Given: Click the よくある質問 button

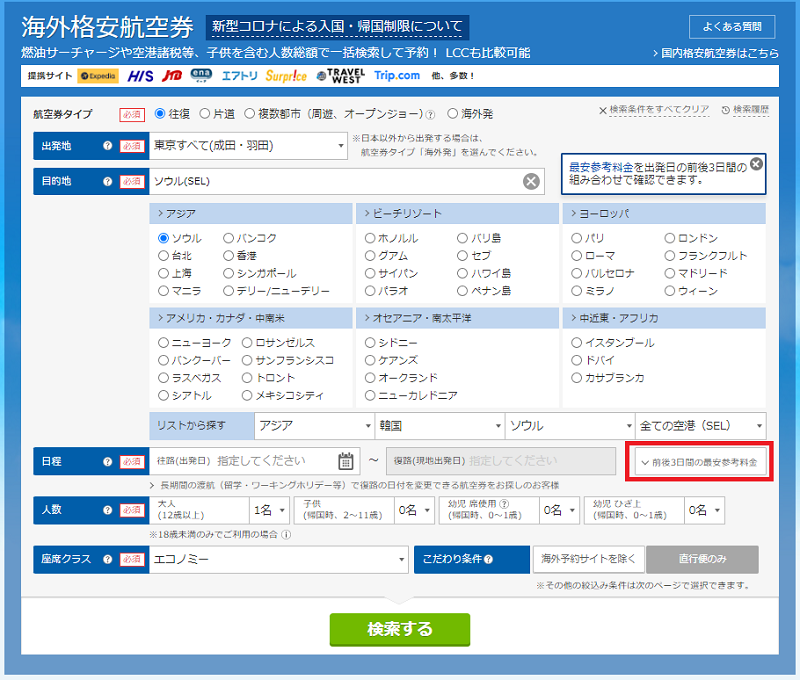Looking at the screenshot, I should tap(732, 27).
